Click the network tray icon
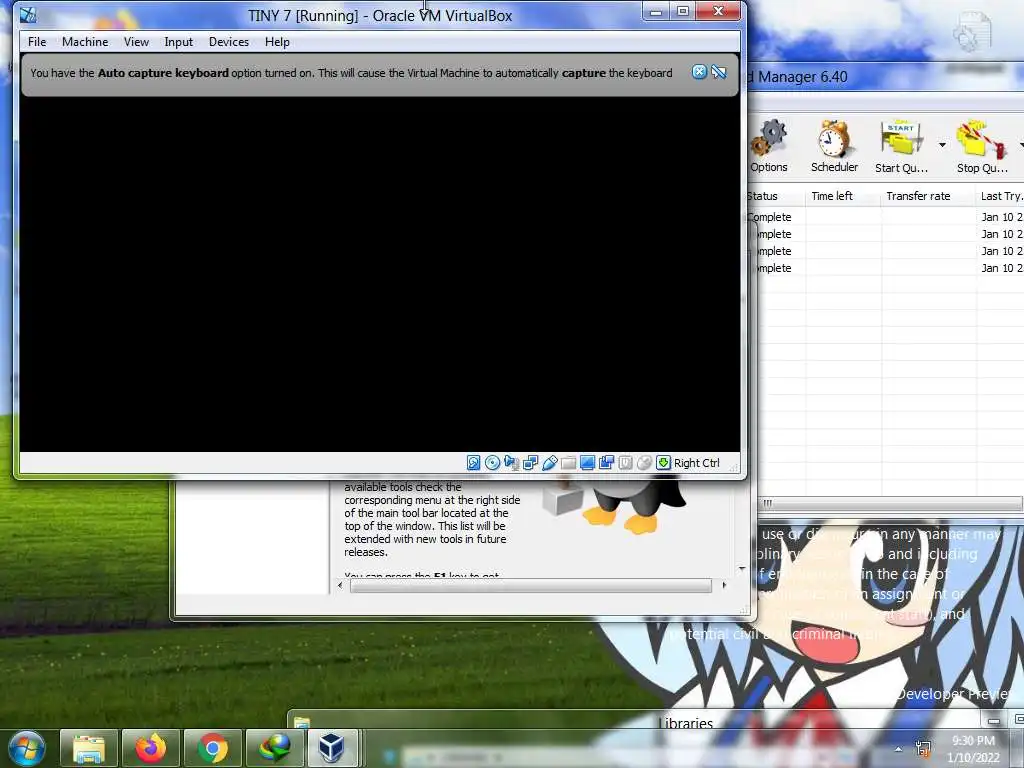Screen dimensions: 1024x768 click(923, 750)
